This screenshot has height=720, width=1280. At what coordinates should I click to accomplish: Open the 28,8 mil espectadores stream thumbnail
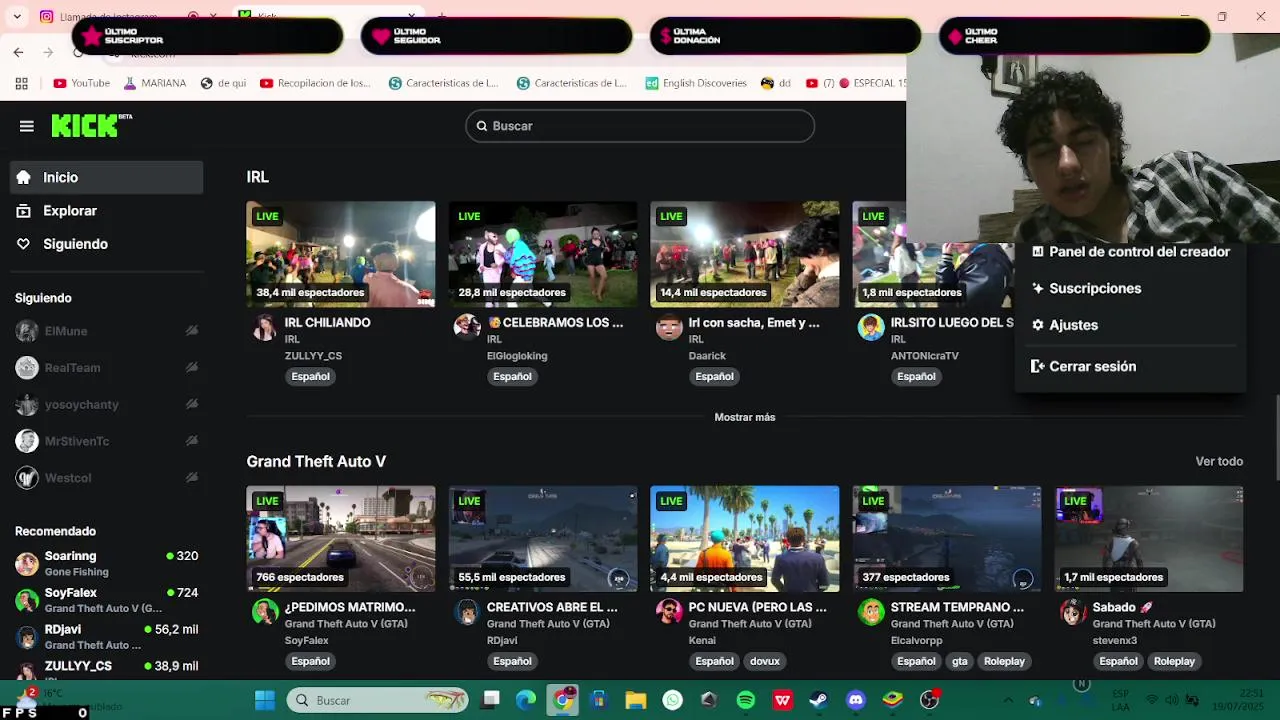click(x=543, y=254)
